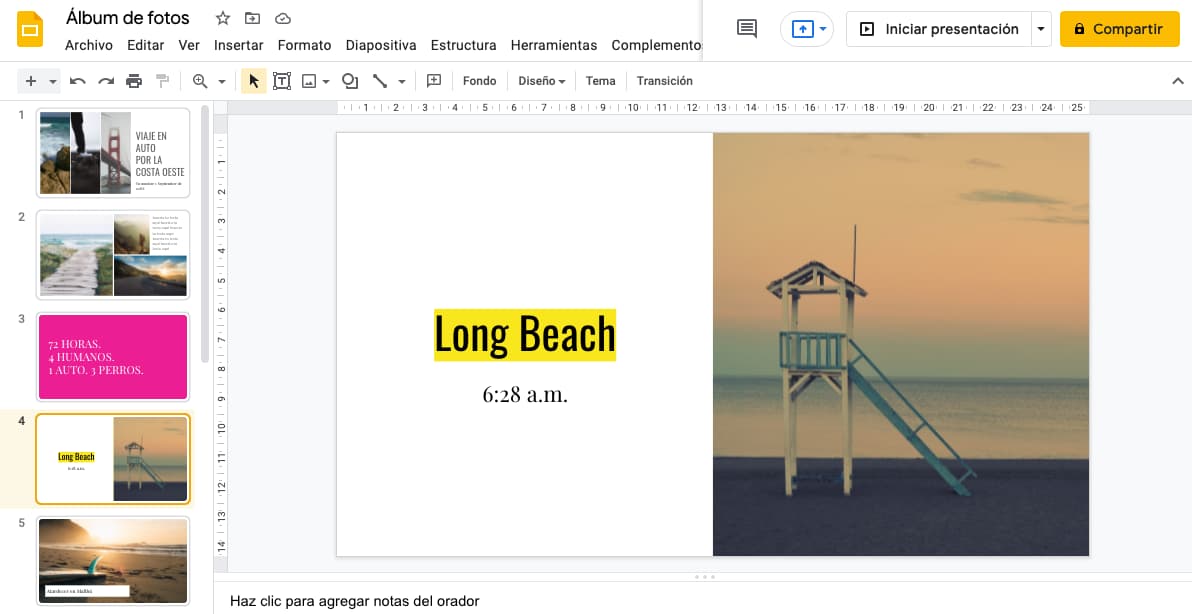Screen dimensions: 1192x614
Task: Select the shape tool
Action: (349, 80)
